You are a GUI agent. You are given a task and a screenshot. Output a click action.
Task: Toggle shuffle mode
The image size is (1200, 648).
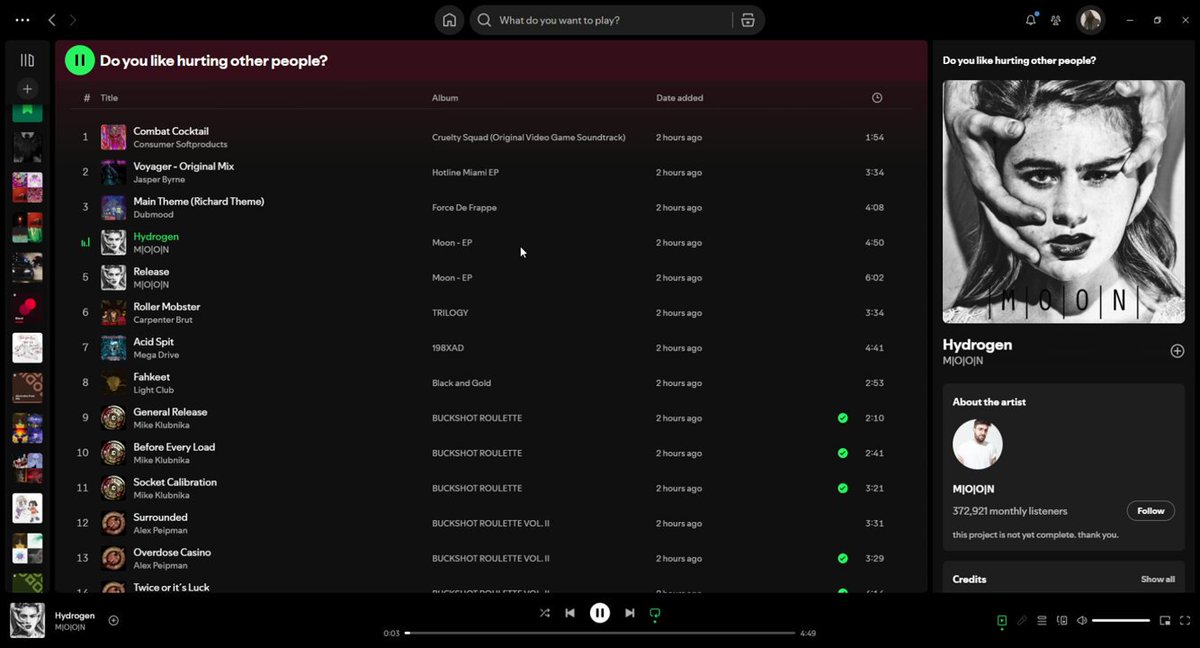tap(544, 613)
